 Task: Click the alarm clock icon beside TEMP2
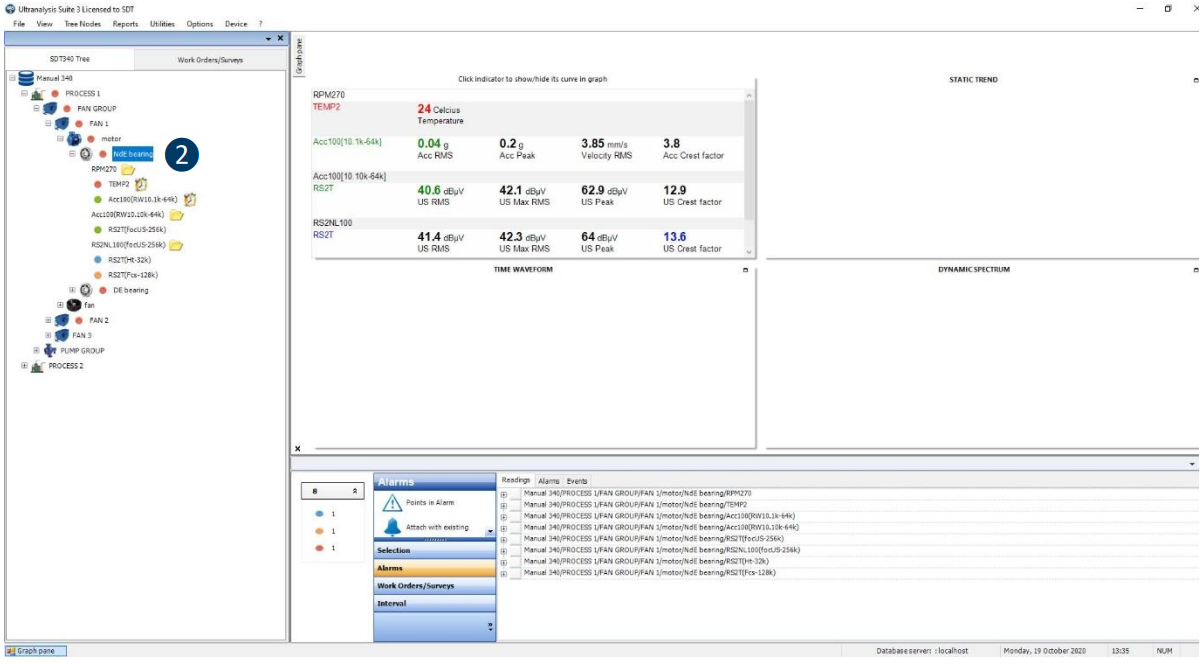click(142, 184)
